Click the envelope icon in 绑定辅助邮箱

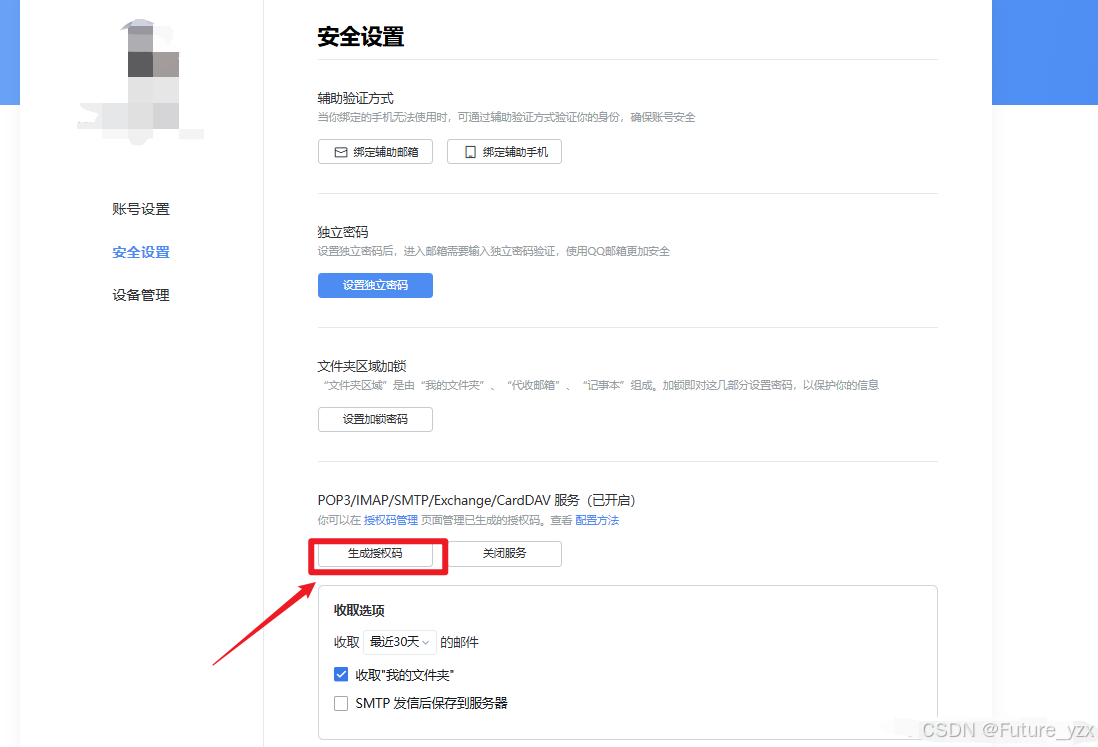coord(341,152)
